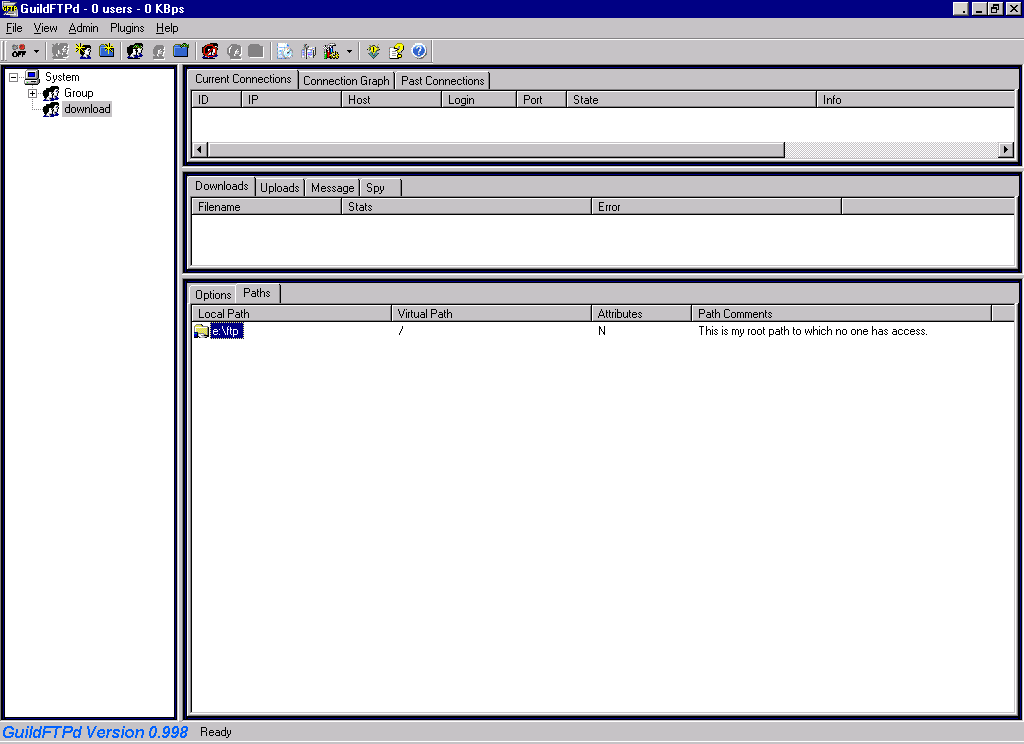Viewport: 1024px width, 744px height.
Task: Open the dropdown arrow beside the tools icon
Action: [349, 51]
